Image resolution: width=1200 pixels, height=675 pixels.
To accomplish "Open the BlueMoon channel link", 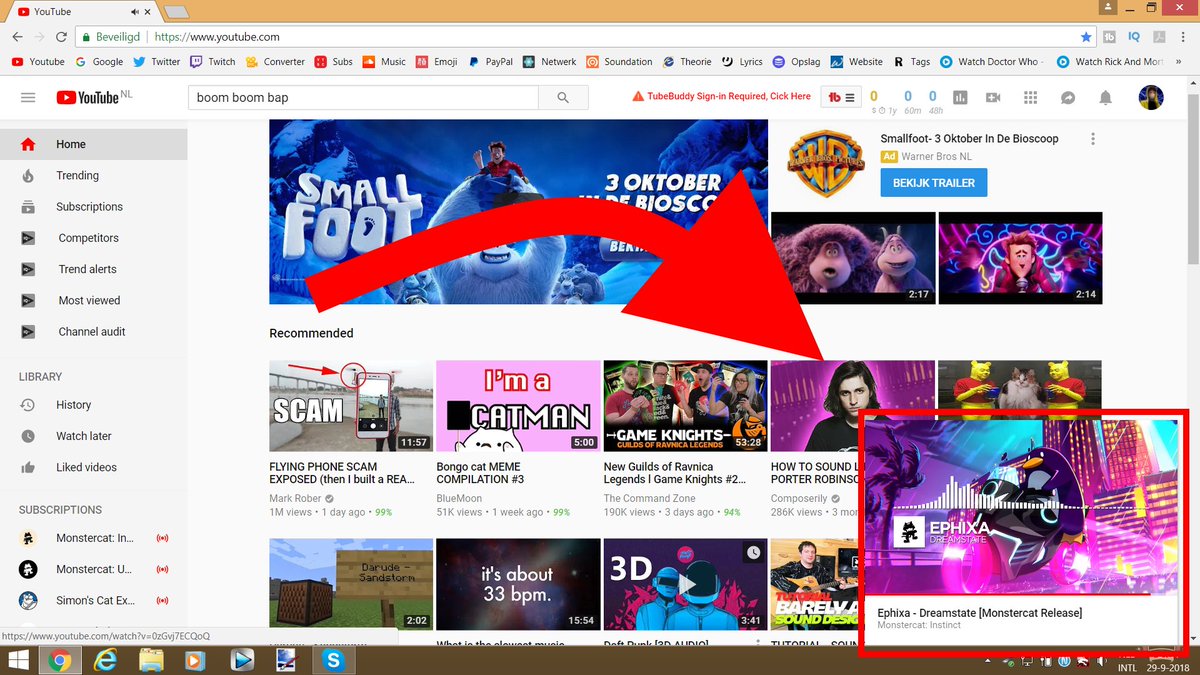I will coord(459,498).
